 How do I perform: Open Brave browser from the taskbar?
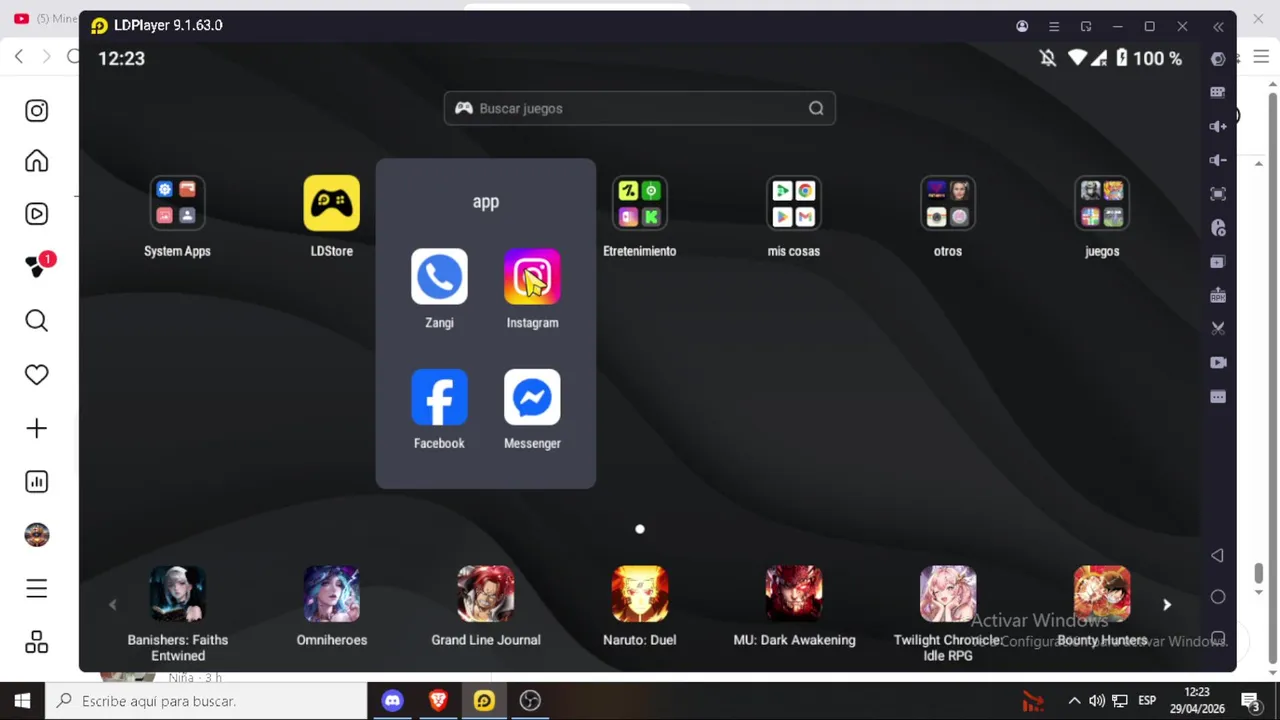click(438, 701)
